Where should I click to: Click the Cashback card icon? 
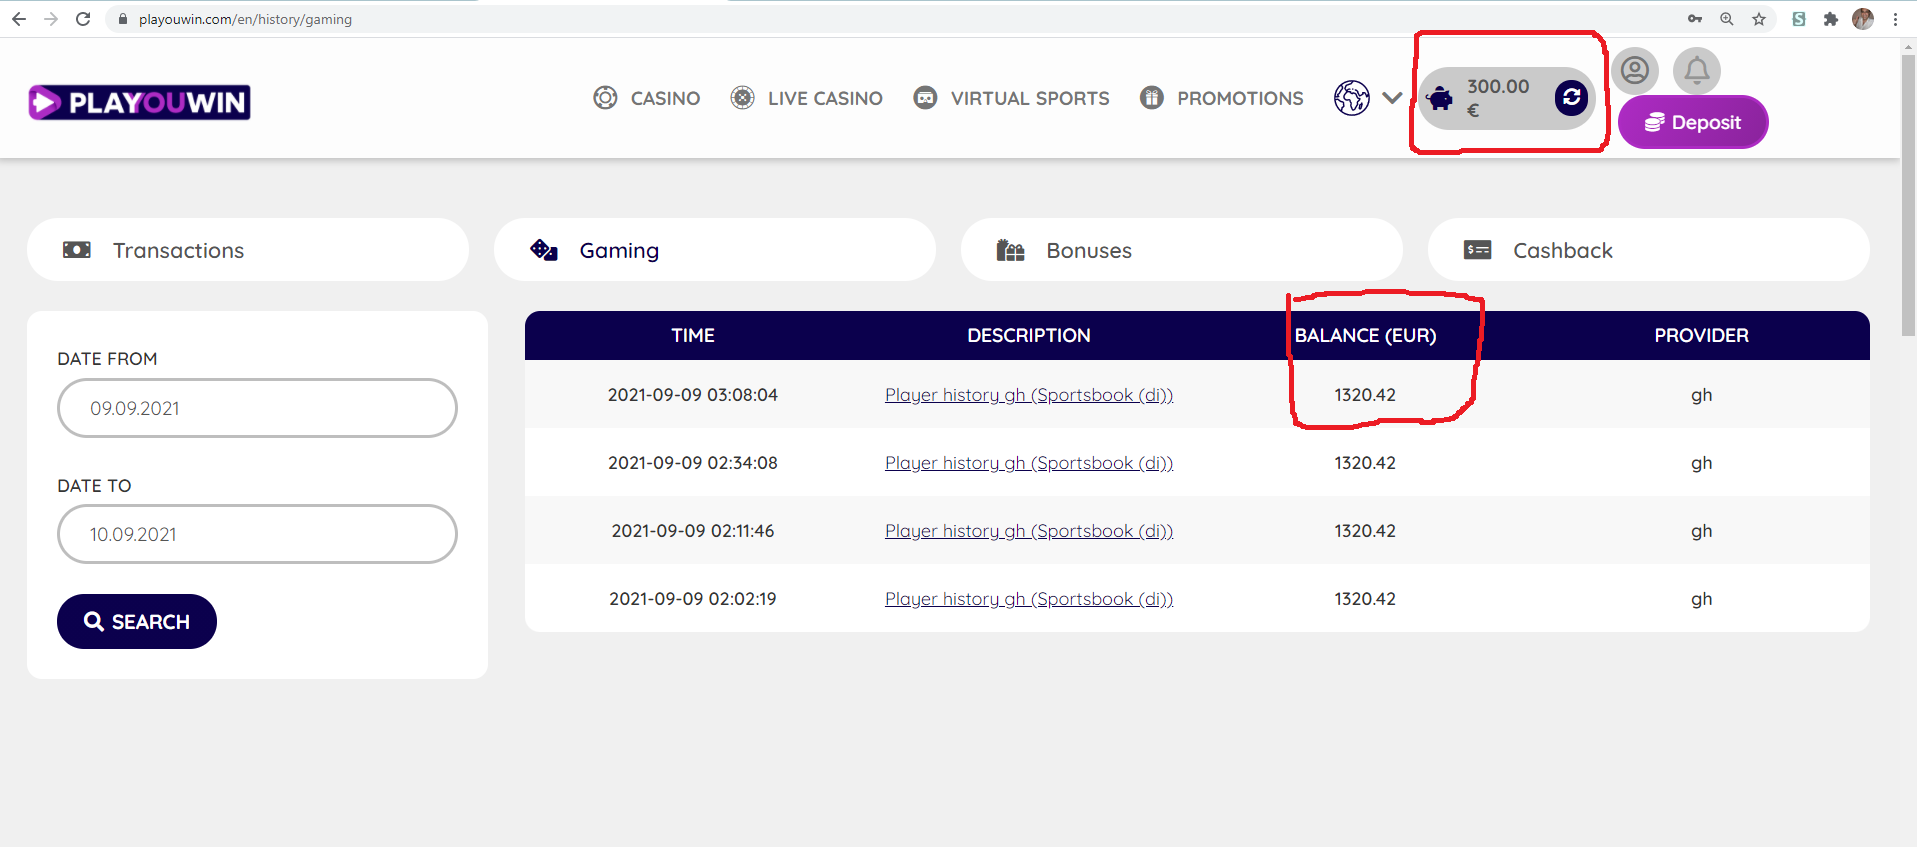(x=1478, y=250)
